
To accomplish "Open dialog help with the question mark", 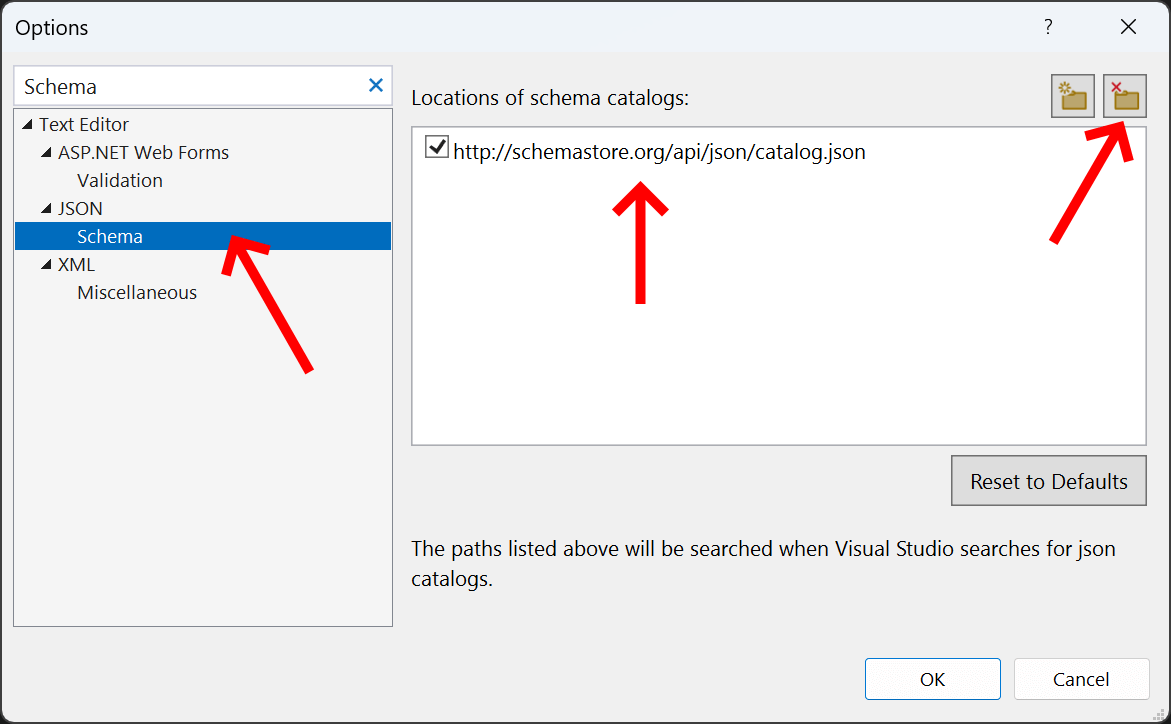I will click(x=1048, y=27).
